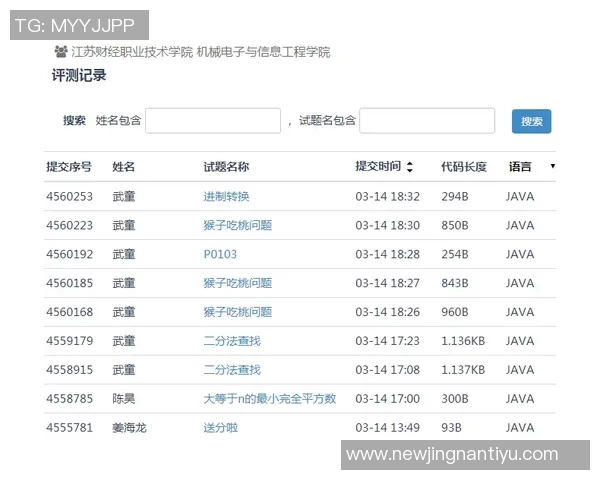Click the name 陈昊 in the table
600x480 pixels.
[x=123, y=398]
